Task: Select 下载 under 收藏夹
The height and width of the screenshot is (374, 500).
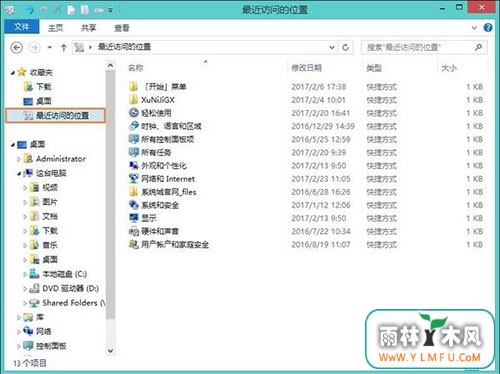Action: 44,87
